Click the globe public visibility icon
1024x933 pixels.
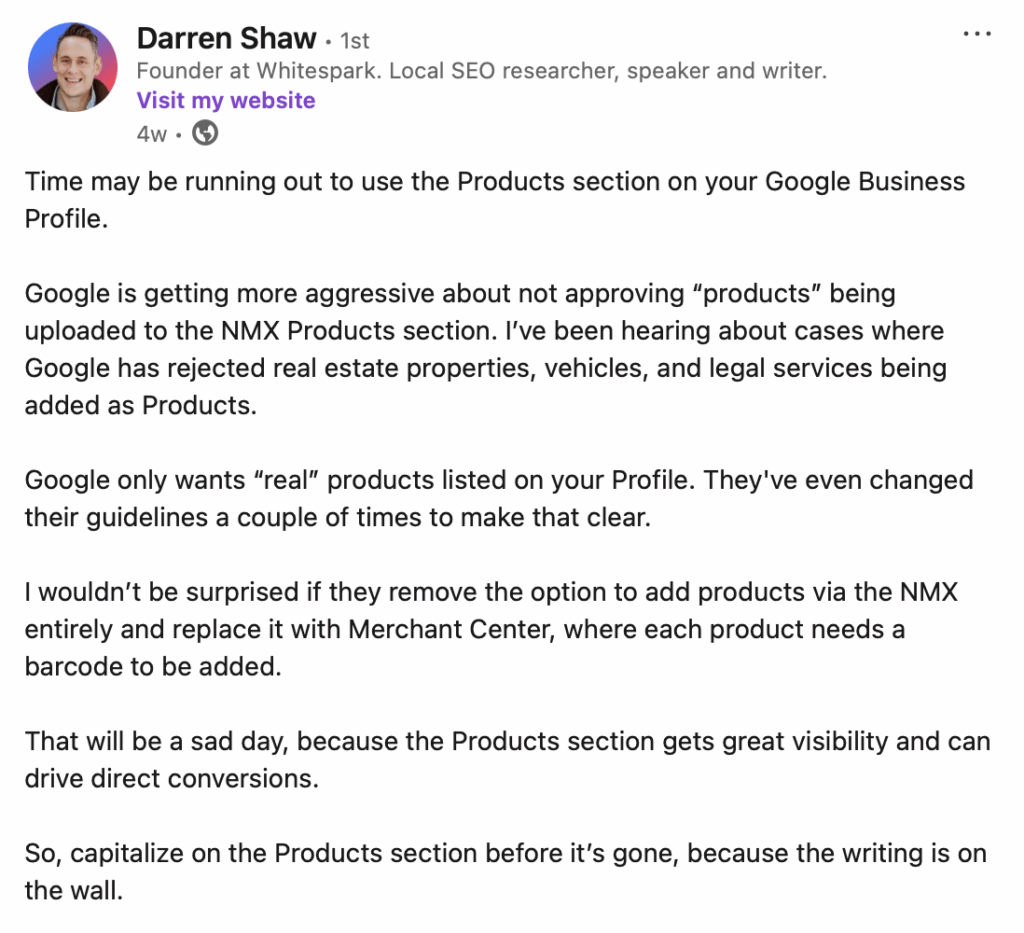[205, 132]
